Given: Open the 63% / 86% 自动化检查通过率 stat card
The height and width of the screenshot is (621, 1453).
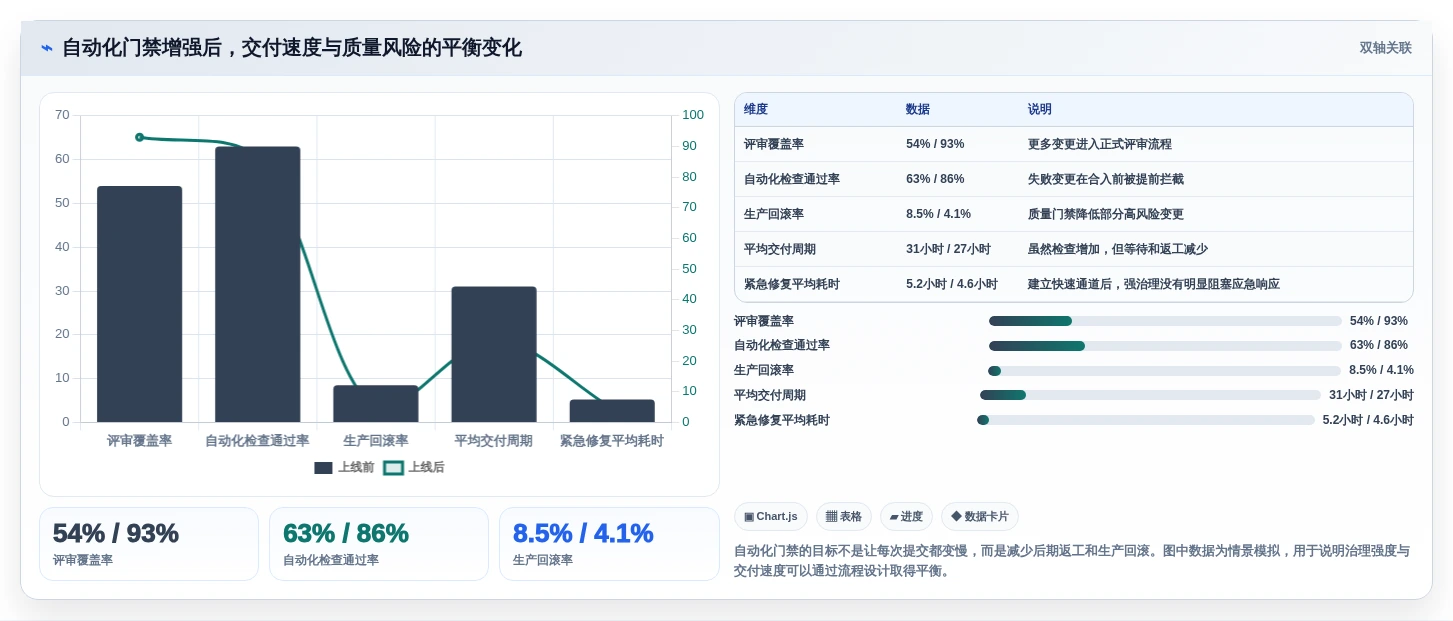Looking at the screenshot, I should (x=379, y=544).
